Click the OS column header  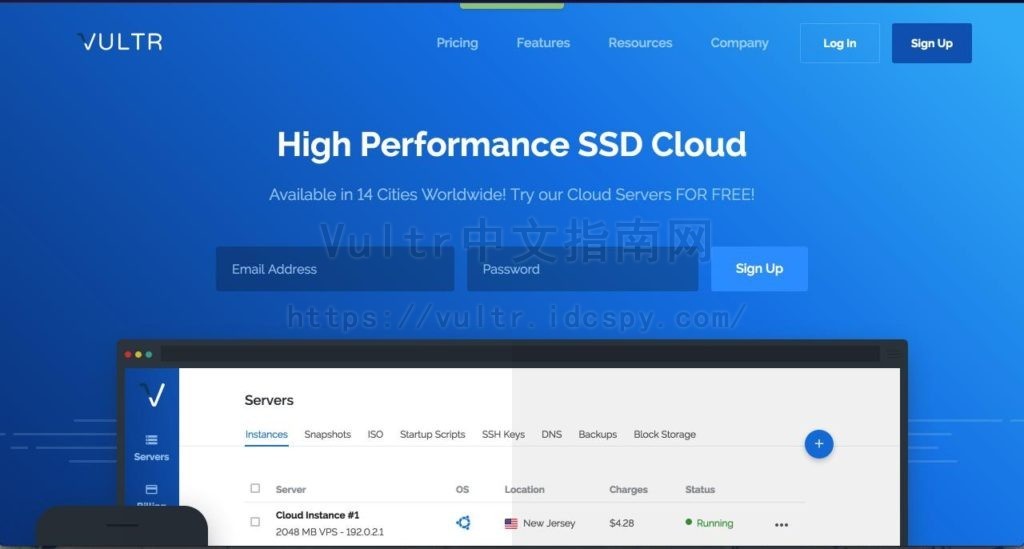pos(462,490)
